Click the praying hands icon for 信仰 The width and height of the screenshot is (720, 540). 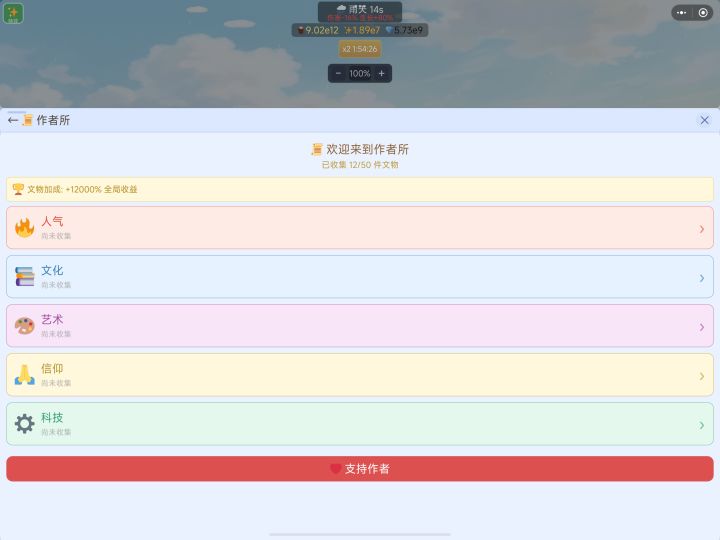(x=25, y=375)
